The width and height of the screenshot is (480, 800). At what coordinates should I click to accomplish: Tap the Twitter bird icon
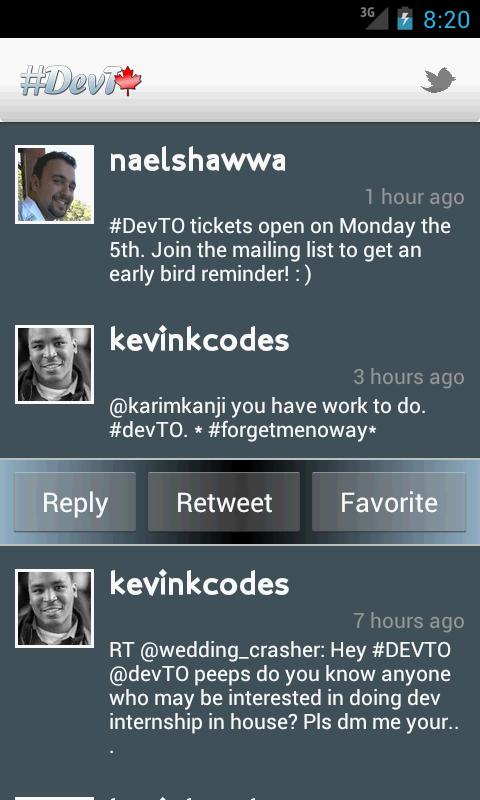pos(438,81)
